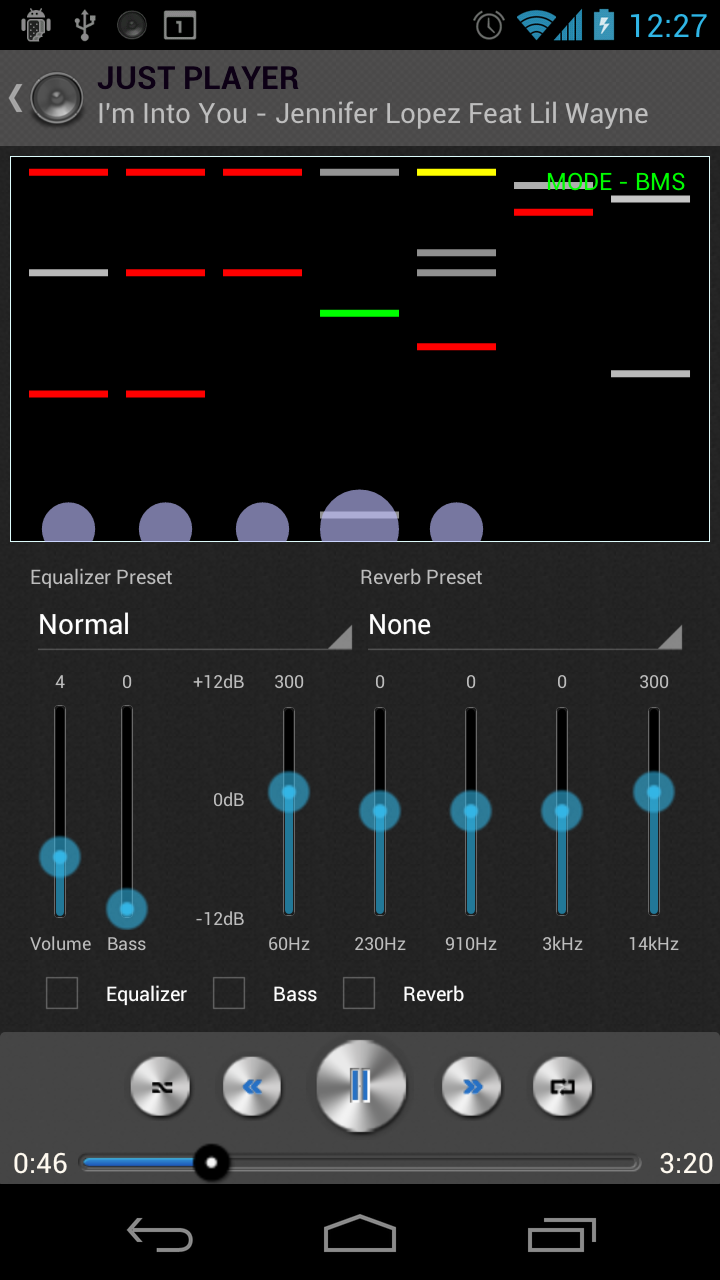Tap the battery charging icon

pyautogui.click(x=604, y=25)
